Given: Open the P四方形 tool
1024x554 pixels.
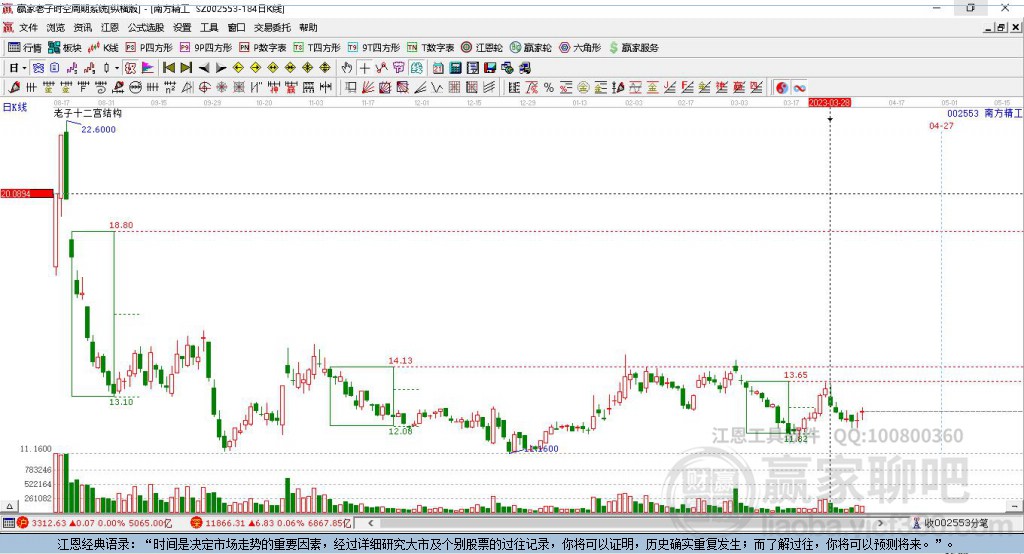Looking at the screenshot, I should click(x=149, y=47).
